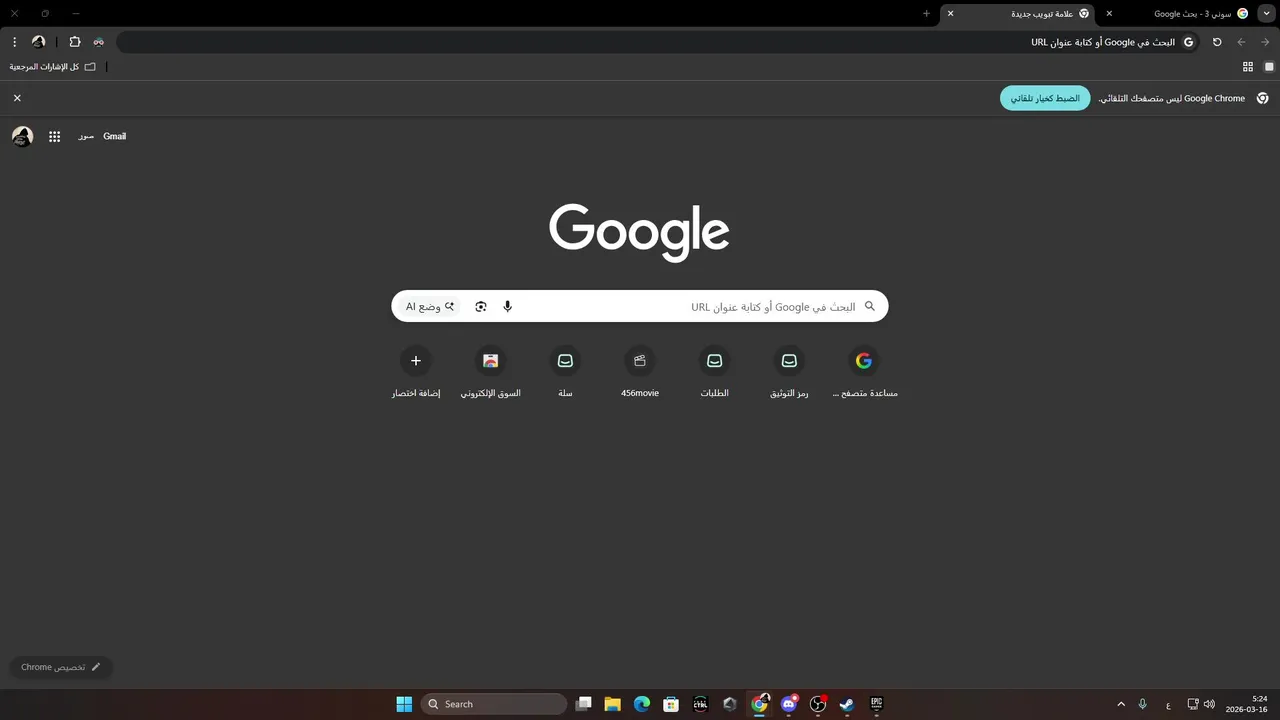This screenshot has height=720, width=1280.
Task: Open the hexagon app icon on the taskbar
Action: tap(730, 704)
